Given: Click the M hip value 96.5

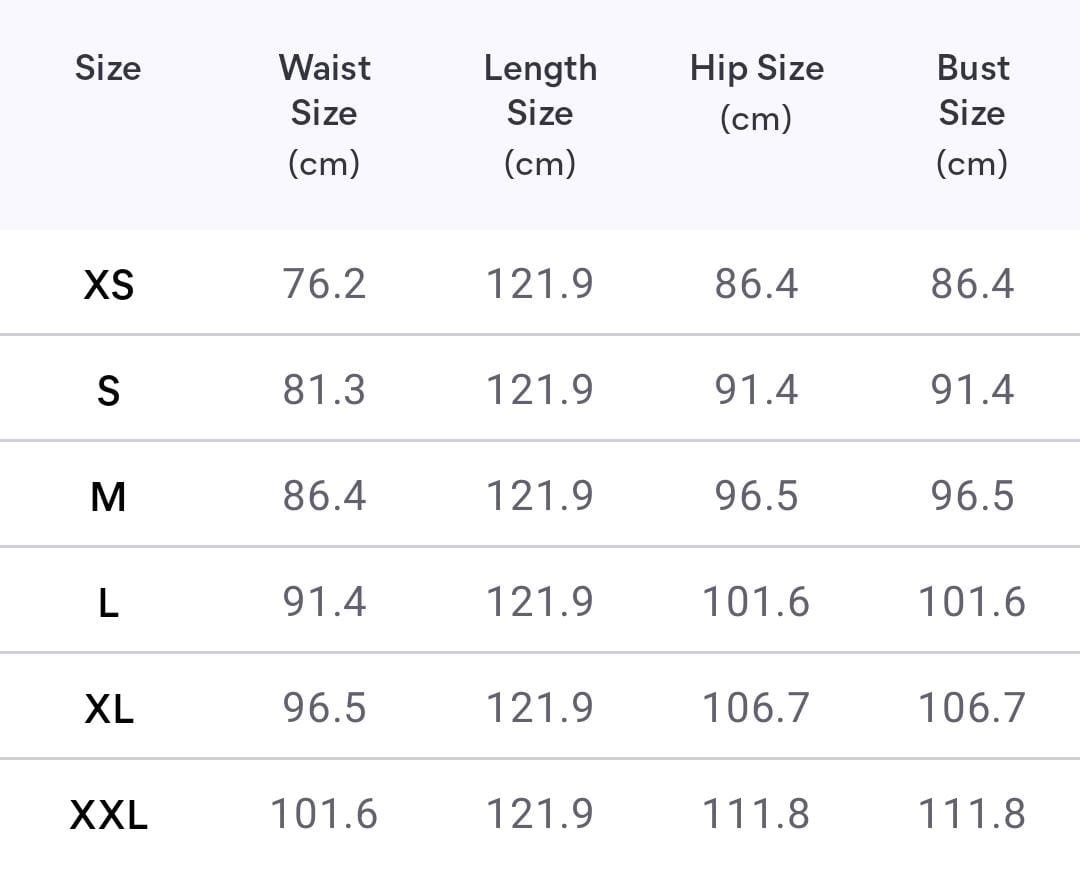Looking at the screenshot, I should coord(756,496).
